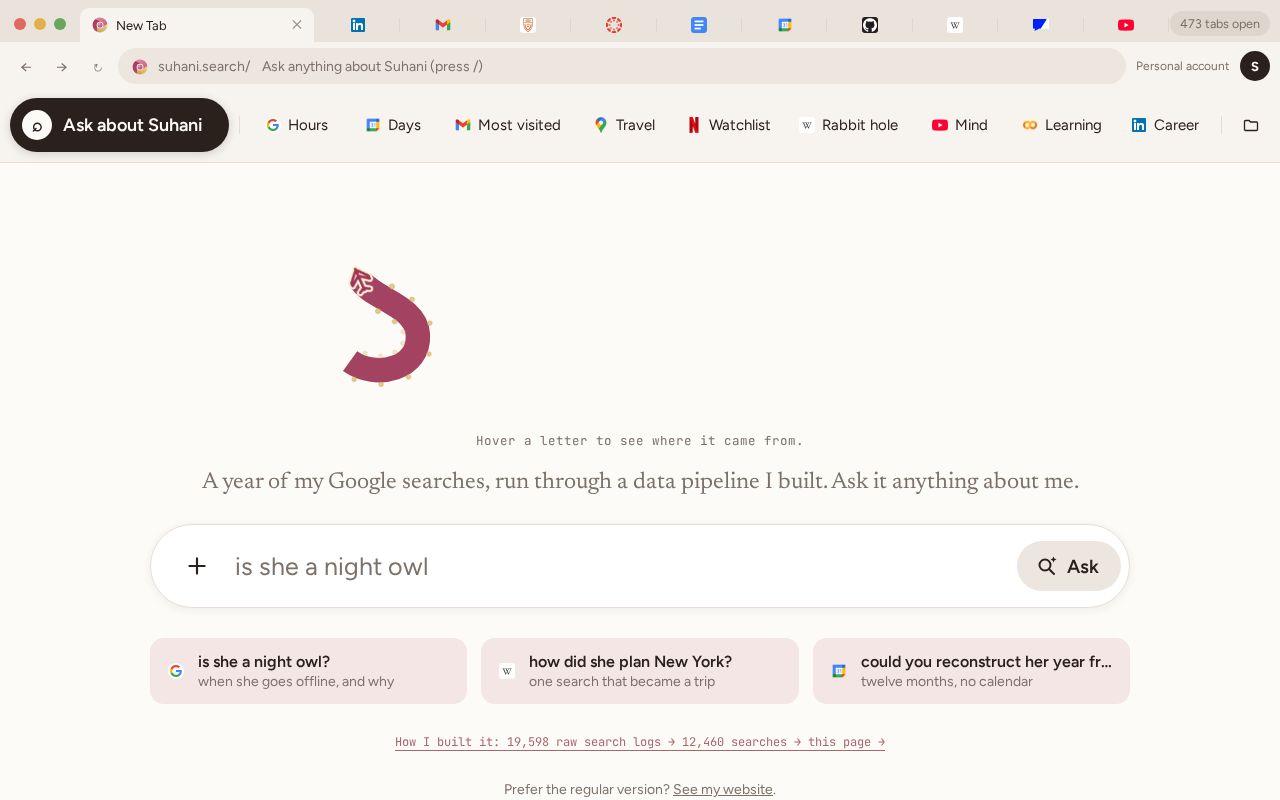Viewport: 1280px width, 800px height.
Task: Open the Watchlist bookmark
Action: tap(729, 125)
